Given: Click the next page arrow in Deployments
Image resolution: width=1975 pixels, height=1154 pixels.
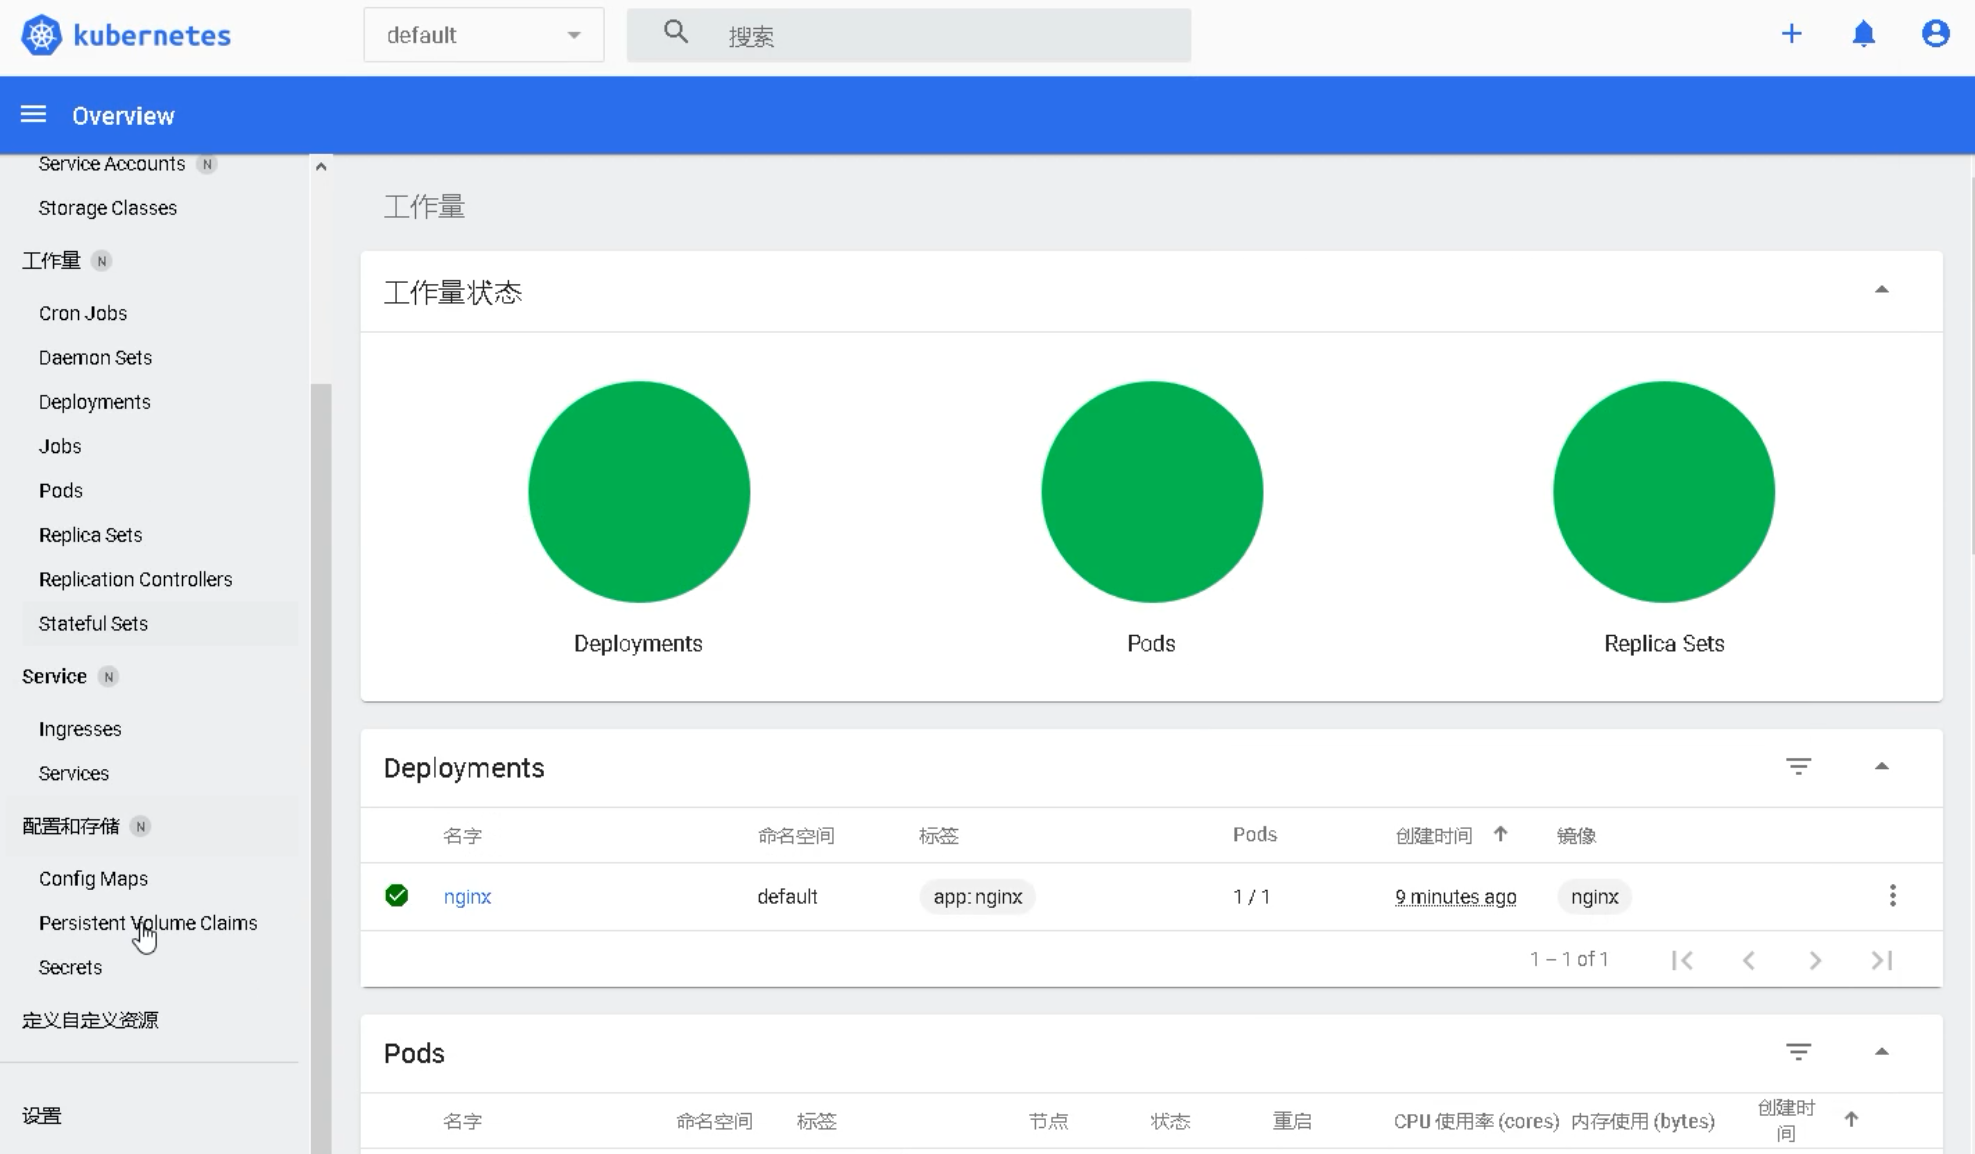Looking at the screenshot, I should click(1815, 959).
